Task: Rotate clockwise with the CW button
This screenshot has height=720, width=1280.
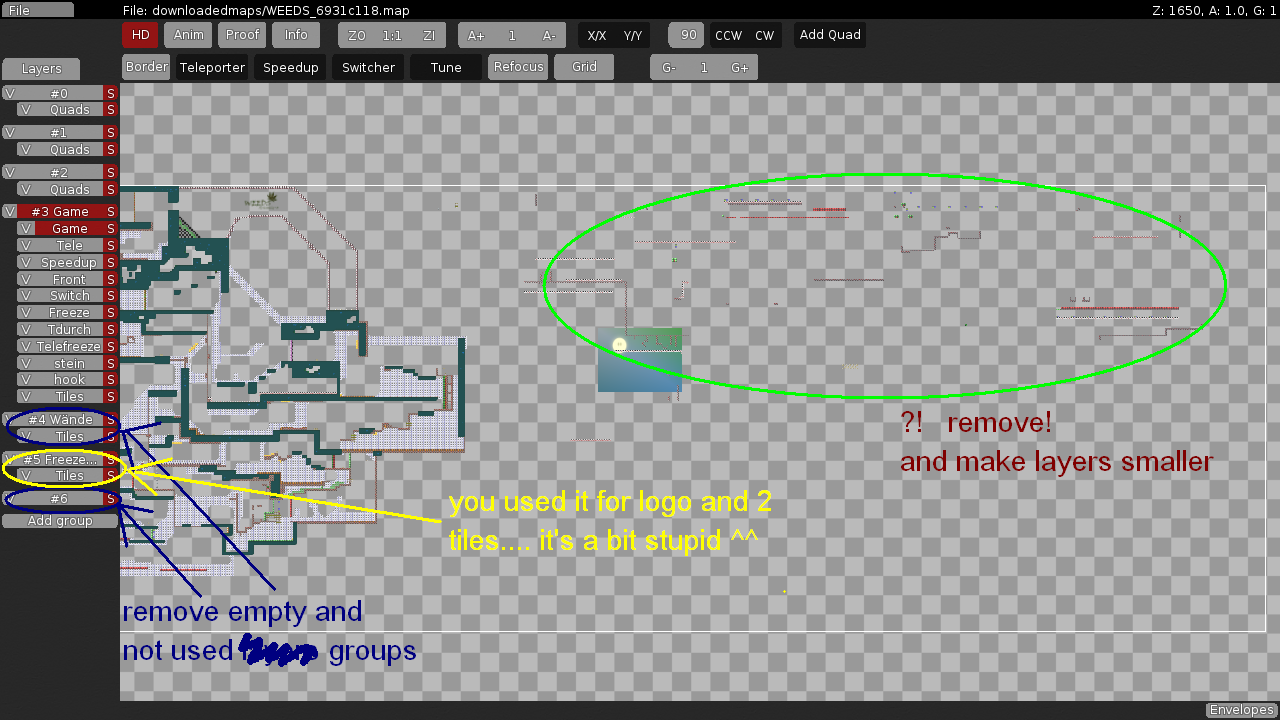Action: [x=764, y=35]
